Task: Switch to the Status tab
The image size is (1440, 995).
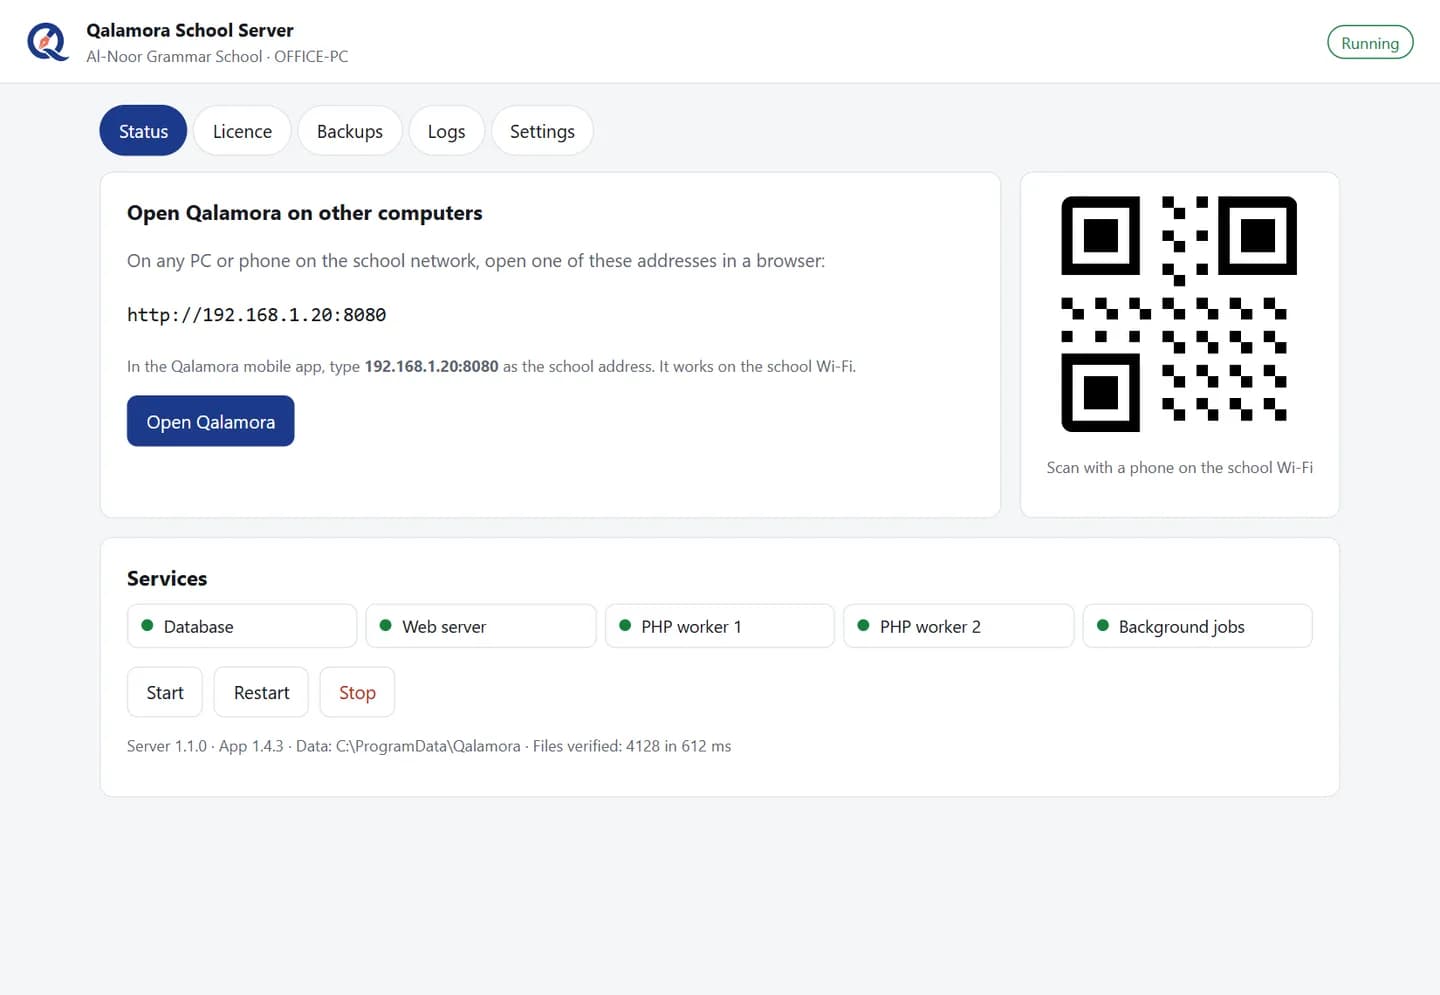Action: (143, 131)
